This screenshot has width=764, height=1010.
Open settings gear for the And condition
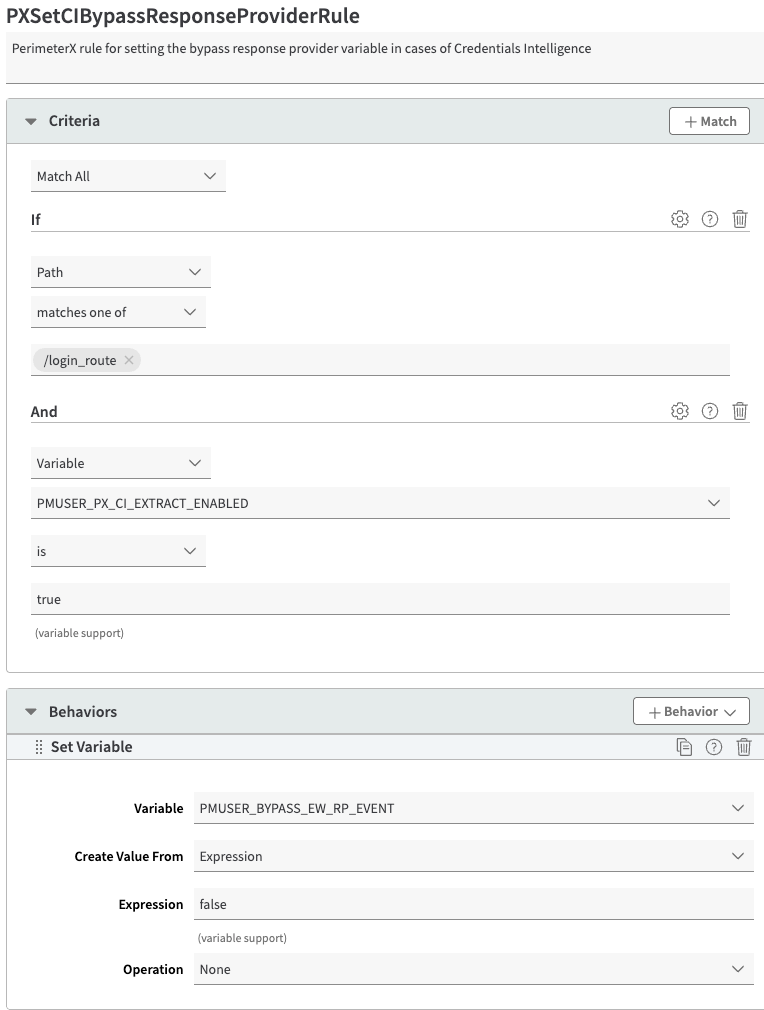[x=680, y=411]
